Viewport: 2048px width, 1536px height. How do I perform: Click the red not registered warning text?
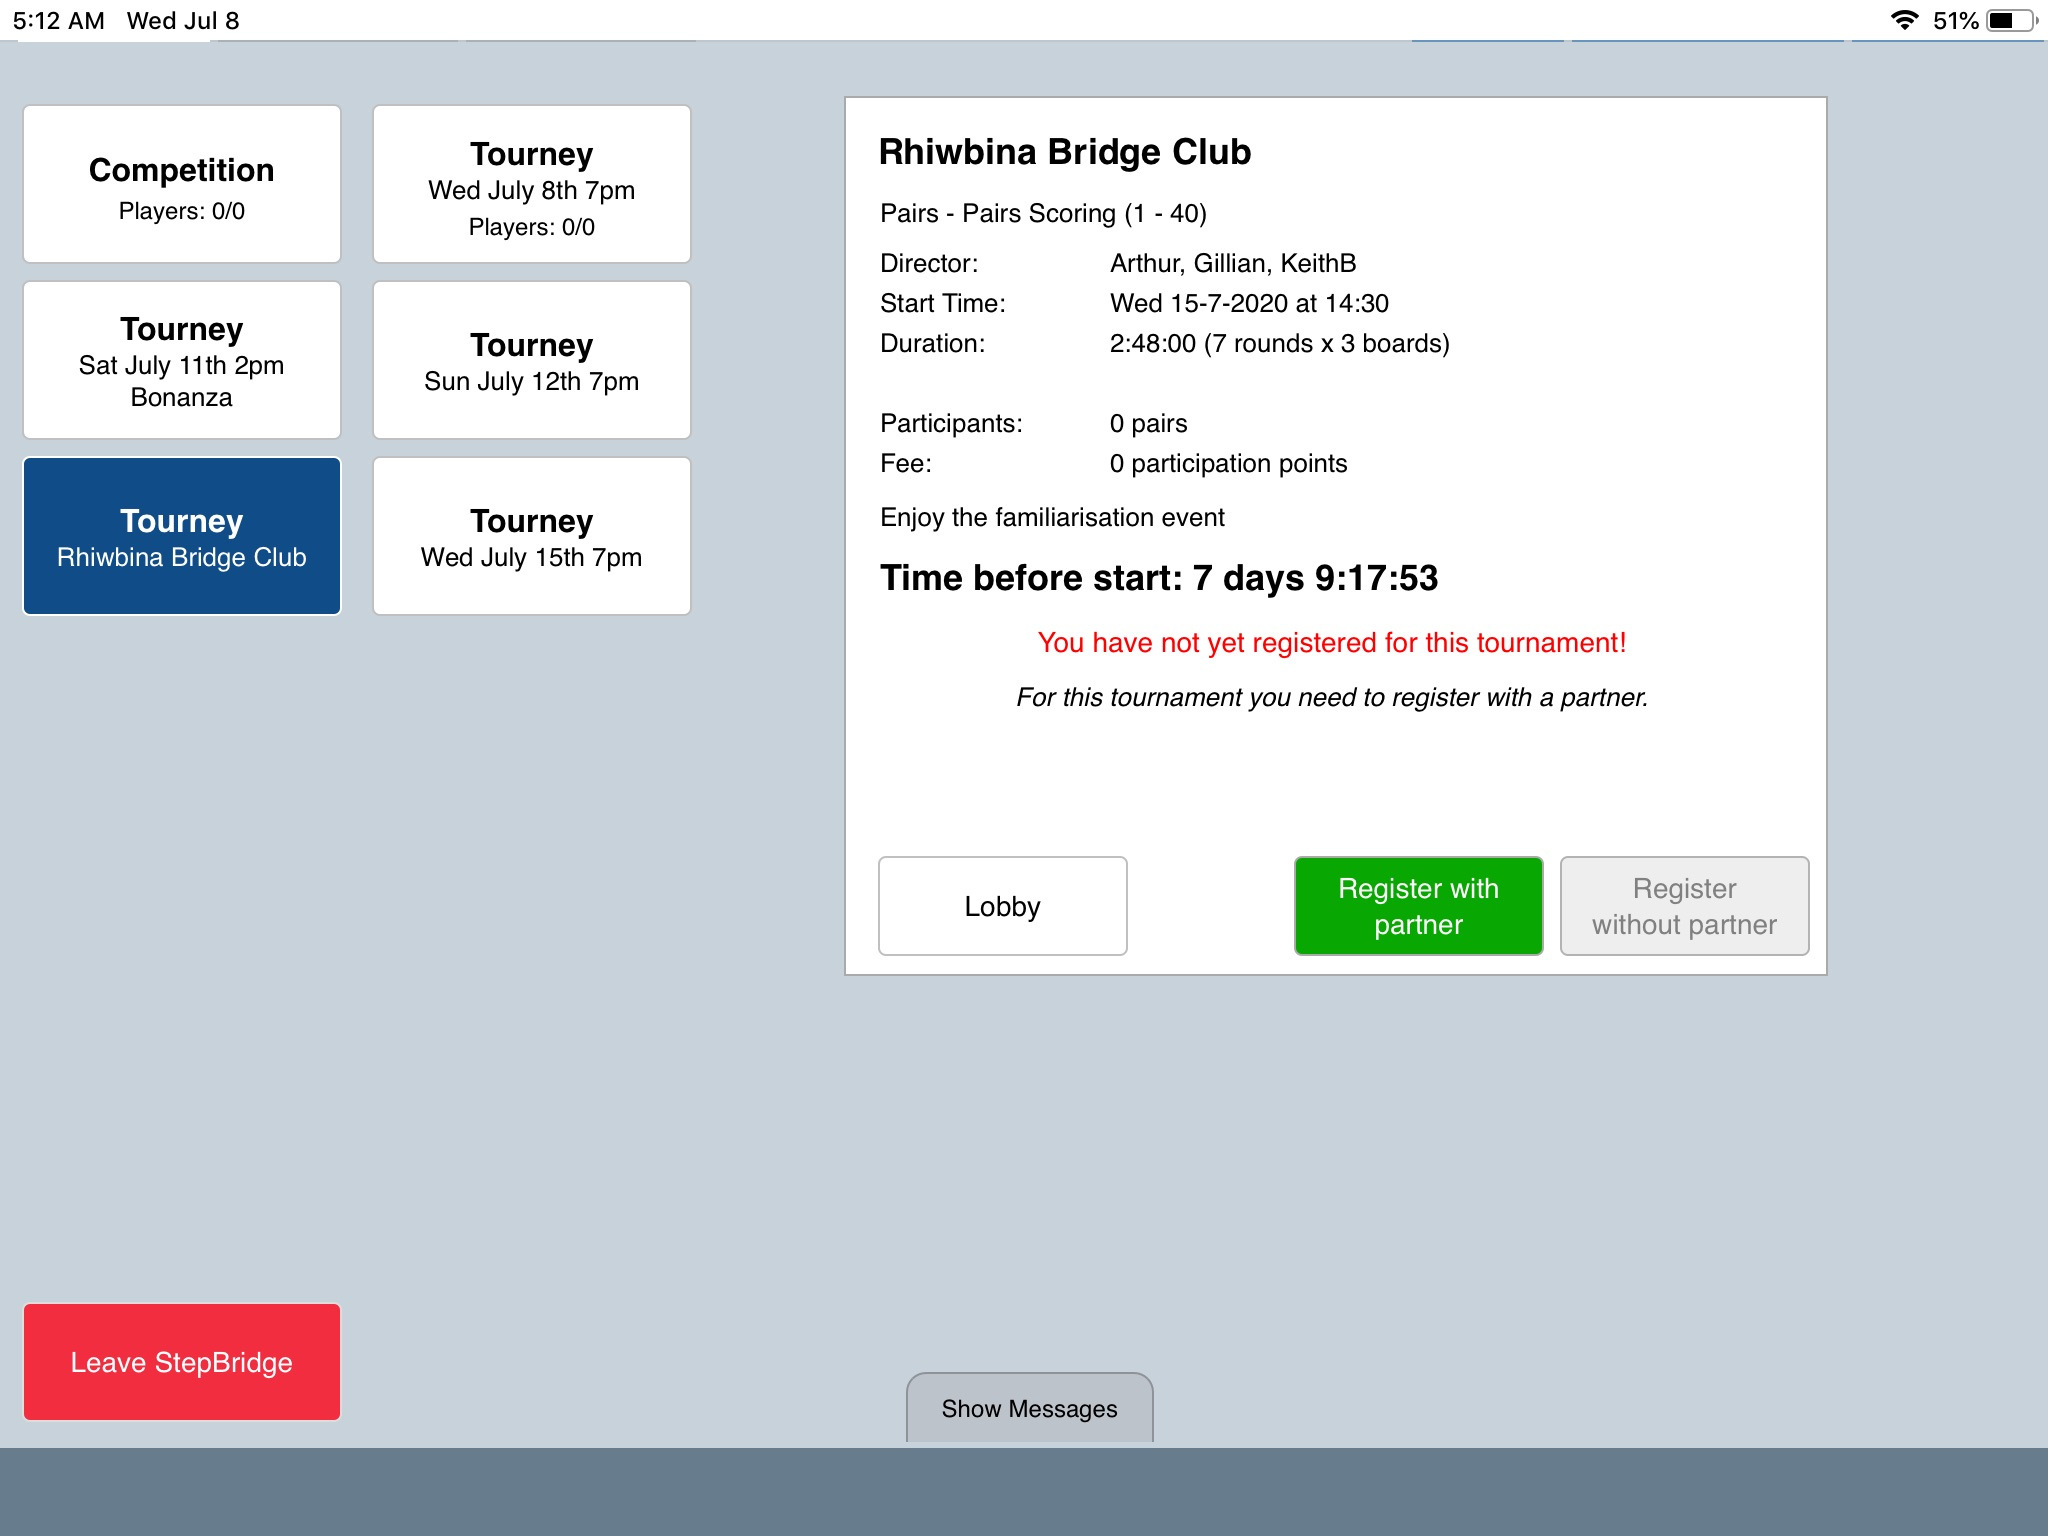pyautogui.click(x=1331, y=643)
